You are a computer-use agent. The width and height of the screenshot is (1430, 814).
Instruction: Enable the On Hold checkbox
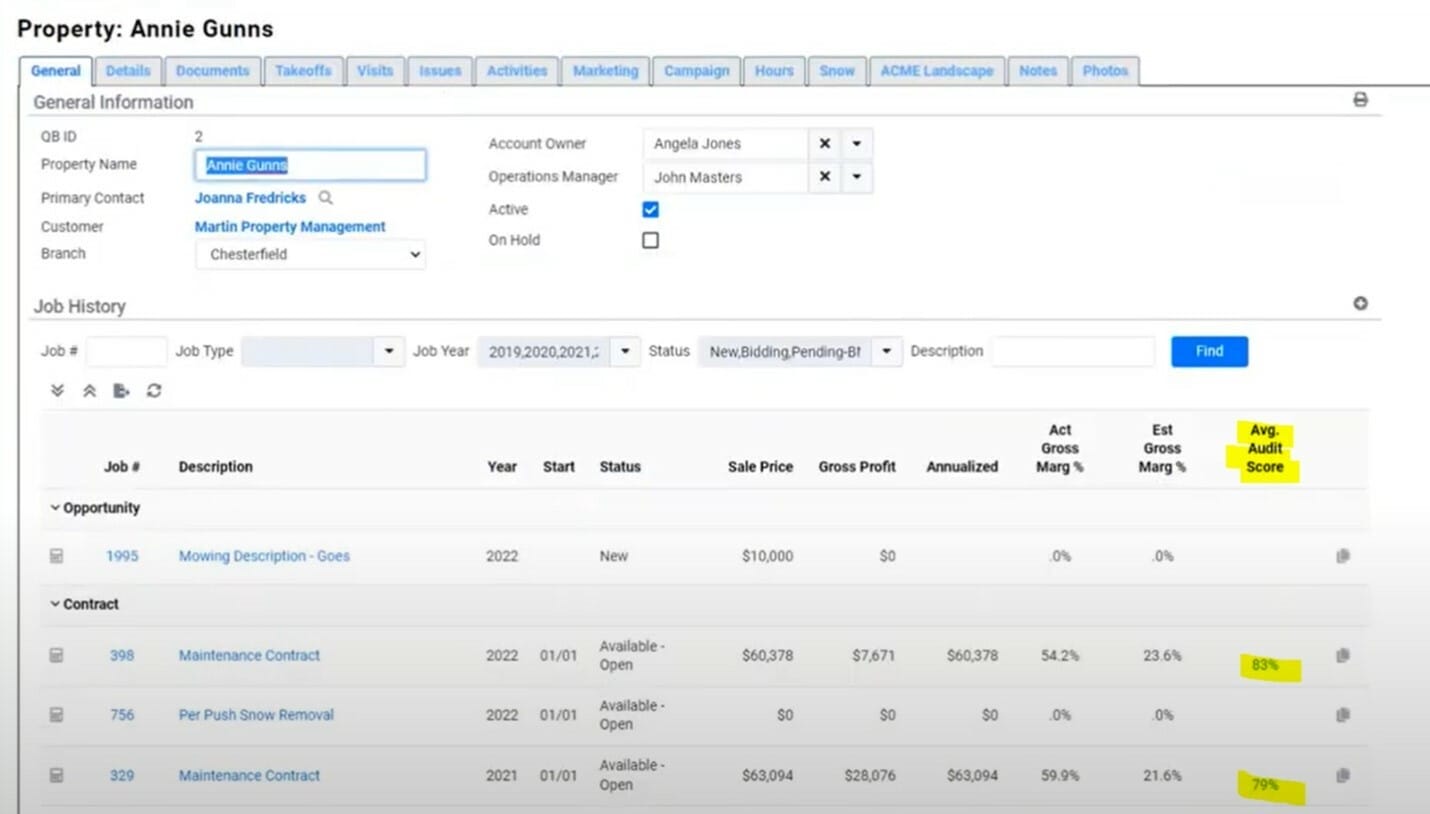650,241
